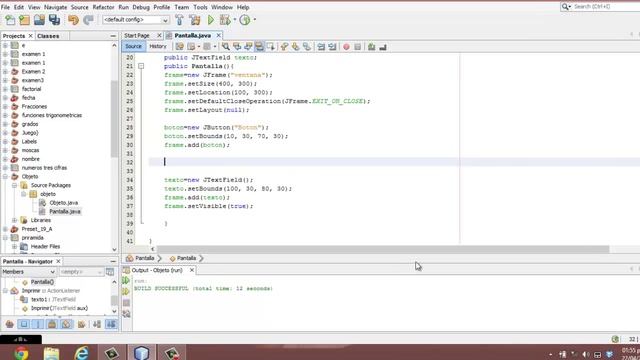640x360 pixels.
Task: Click the Profile Project icon
Action: pyautogui.click(x=245, y=20)
